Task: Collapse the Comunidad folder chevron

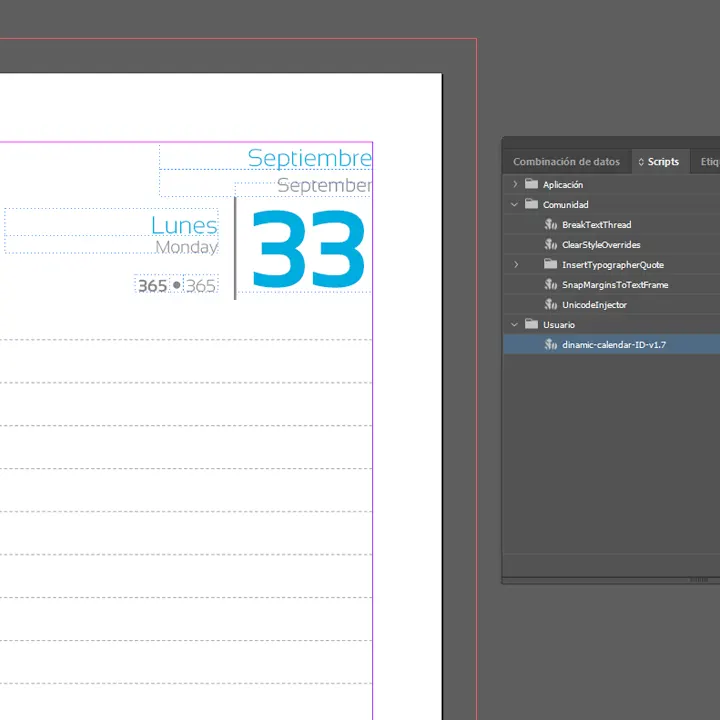Action: tap(515, 205)
